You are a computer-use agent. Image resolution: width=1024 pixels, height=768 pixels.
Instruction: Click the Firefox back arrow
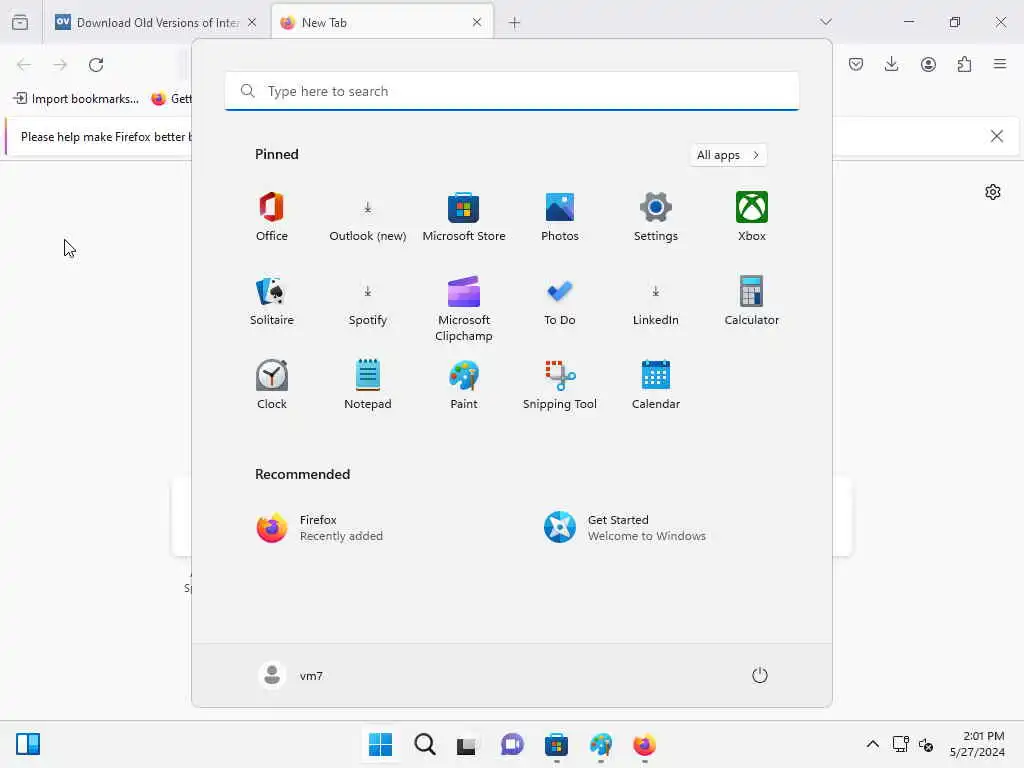(x=24, y=65)
